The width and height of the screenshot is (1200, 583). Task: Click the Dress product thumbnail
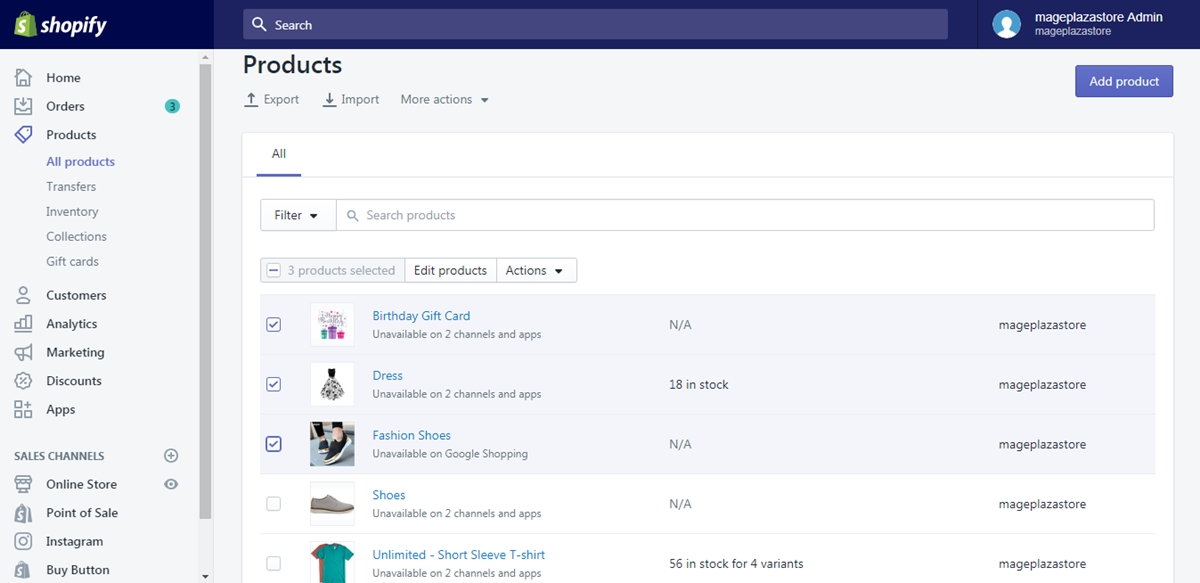point(332,384)
